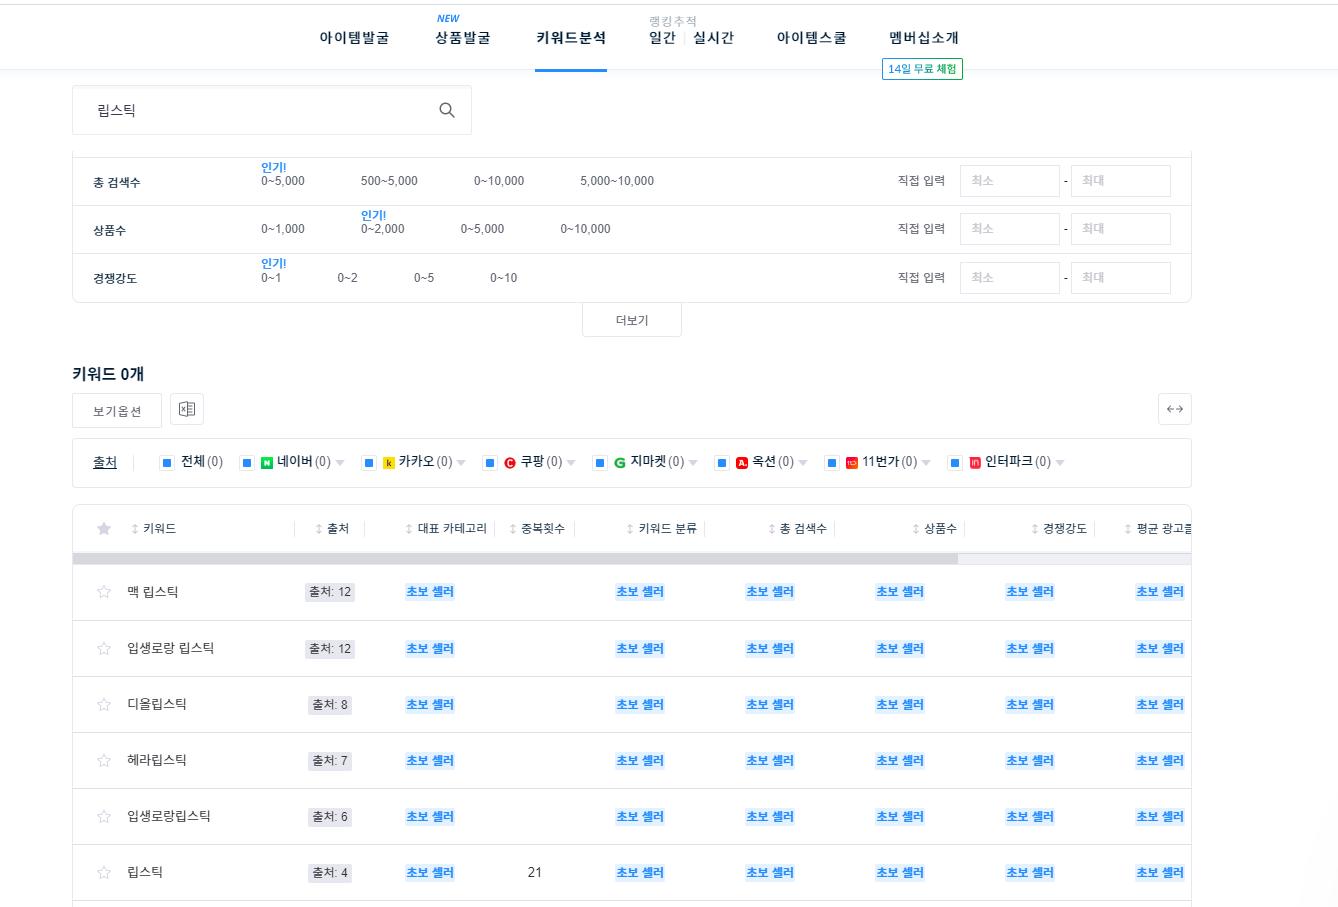Uncheck the 전체 source checkbox
Image resolution: width=1338 pixels, height=907 pixels.
click(x=166, y=462)
